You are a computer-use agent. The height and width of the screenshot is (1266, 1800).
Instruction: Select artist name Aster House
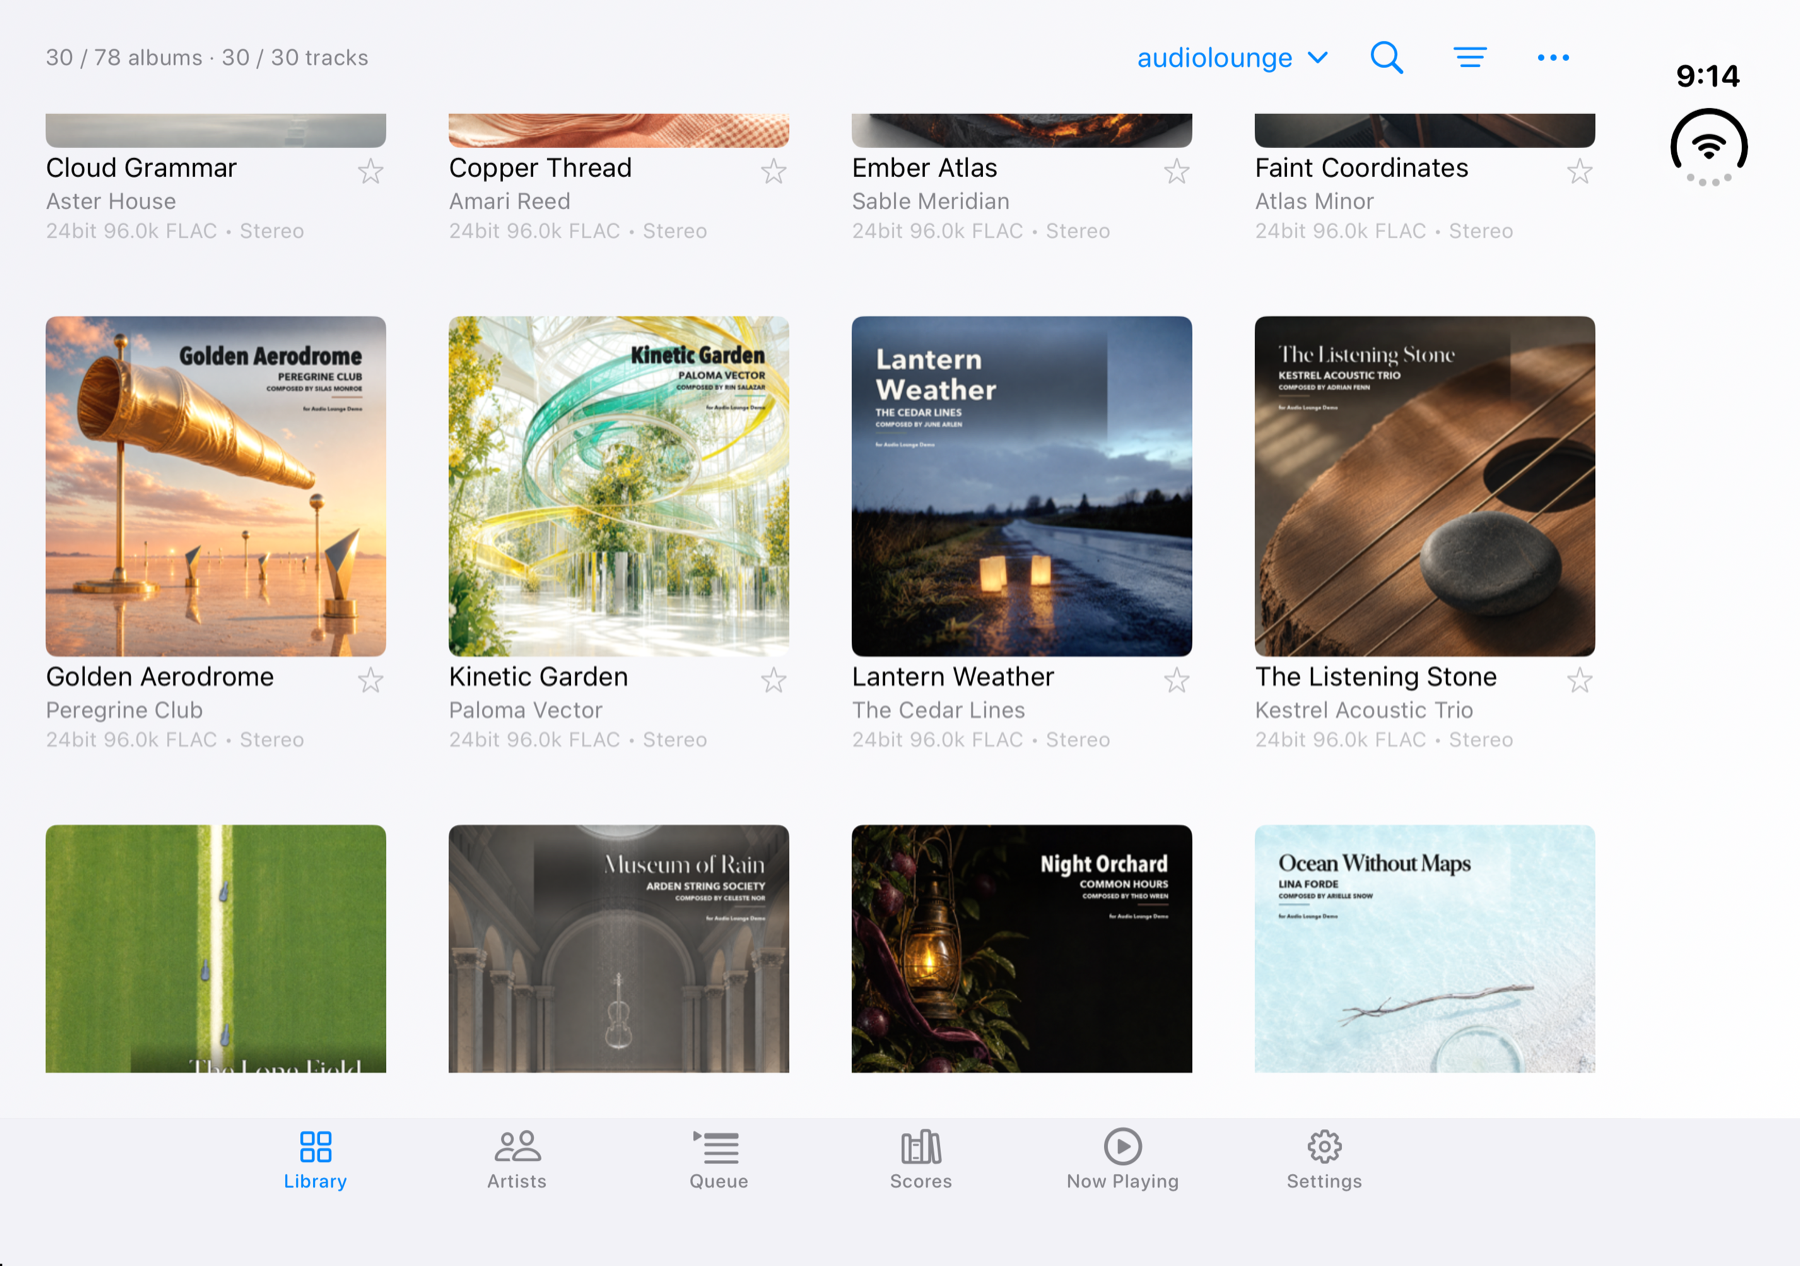111,201
